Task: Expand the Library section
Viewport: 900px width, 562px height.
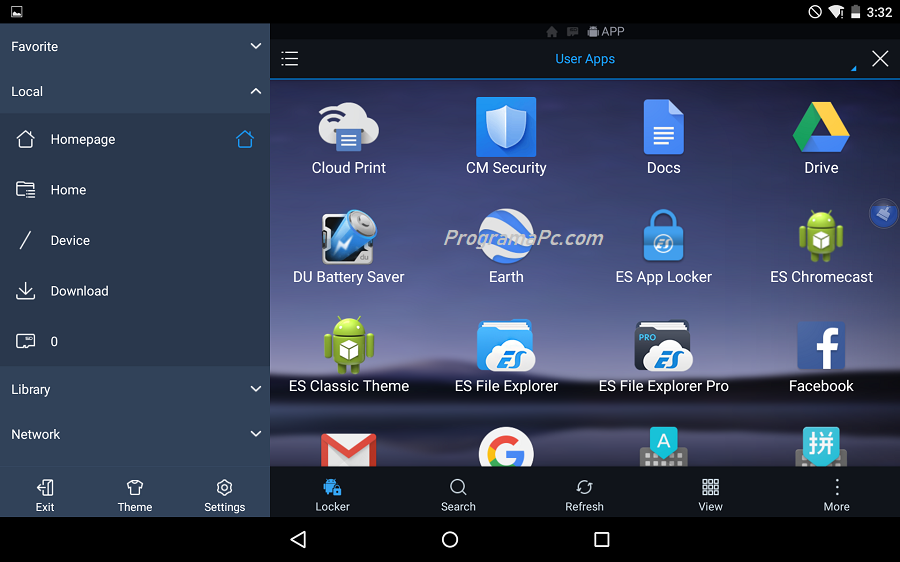Action: (x=256, y=390)
